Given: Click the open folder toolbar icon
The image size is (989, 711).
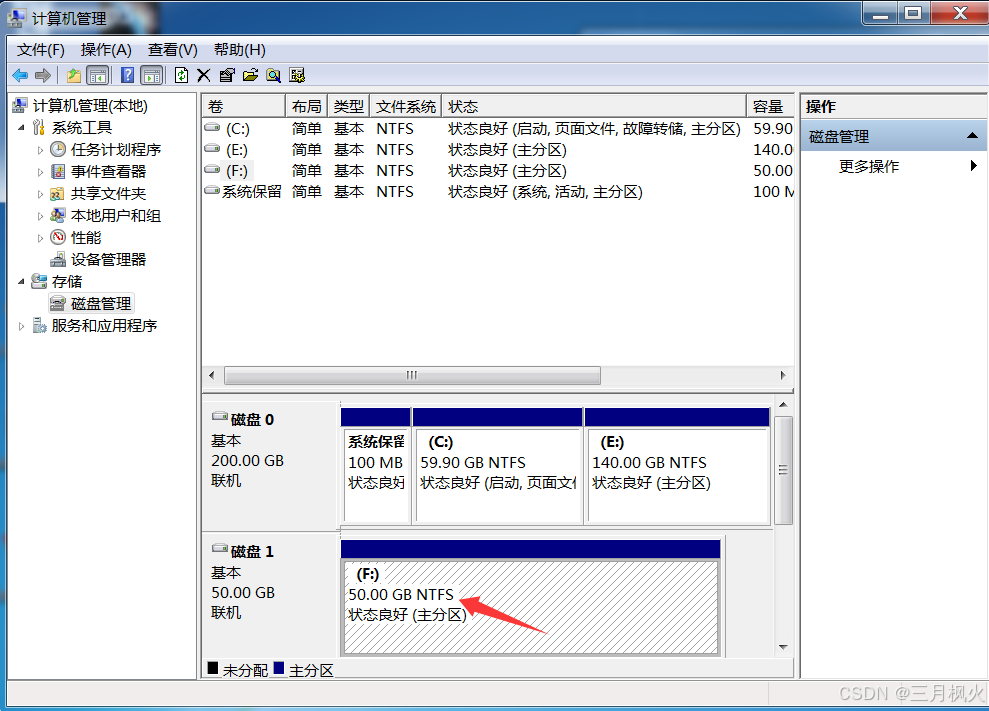Looking at the screenshot, I should tap(250, 76).
